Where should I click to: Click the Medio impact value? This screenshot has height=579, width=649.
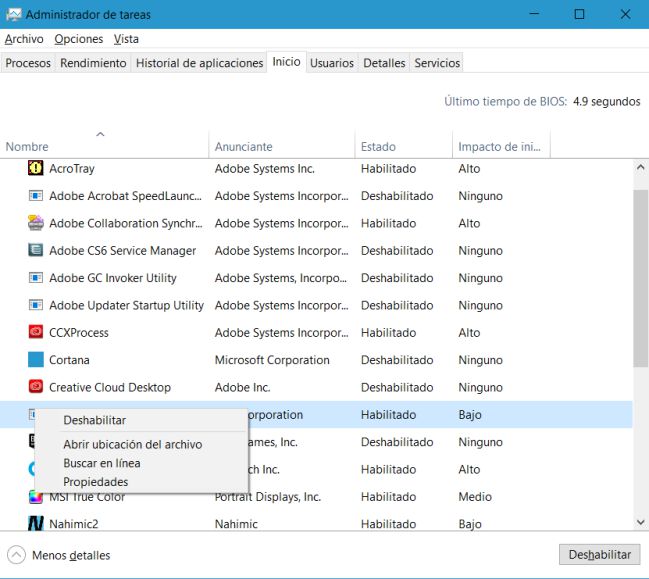point(475,497)
